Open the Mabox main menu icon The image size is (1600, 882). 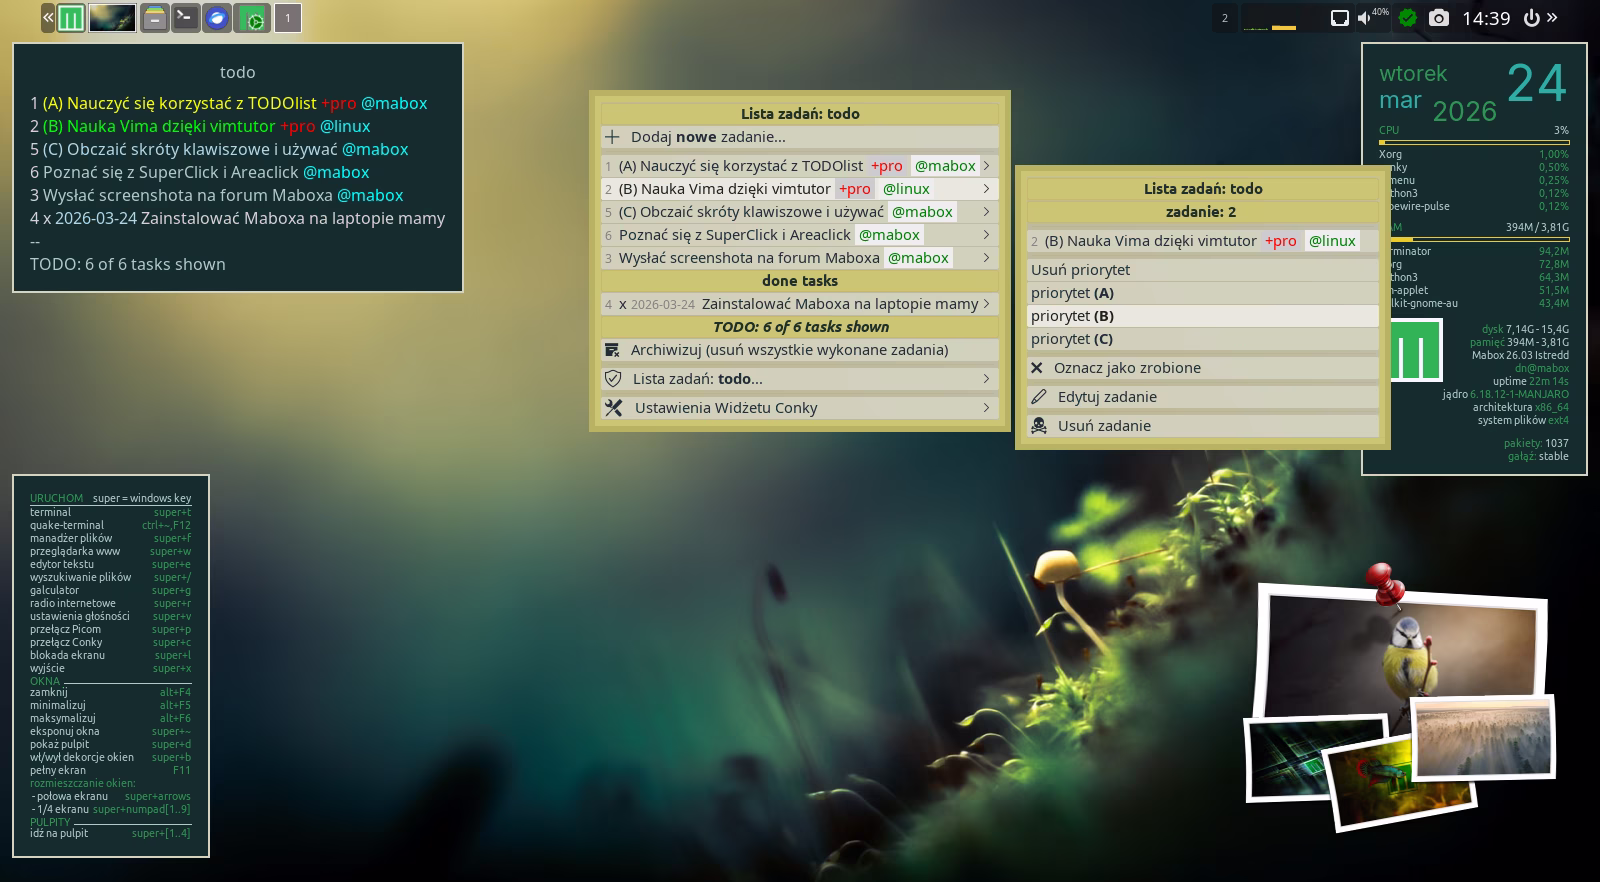tap(70, 18)
